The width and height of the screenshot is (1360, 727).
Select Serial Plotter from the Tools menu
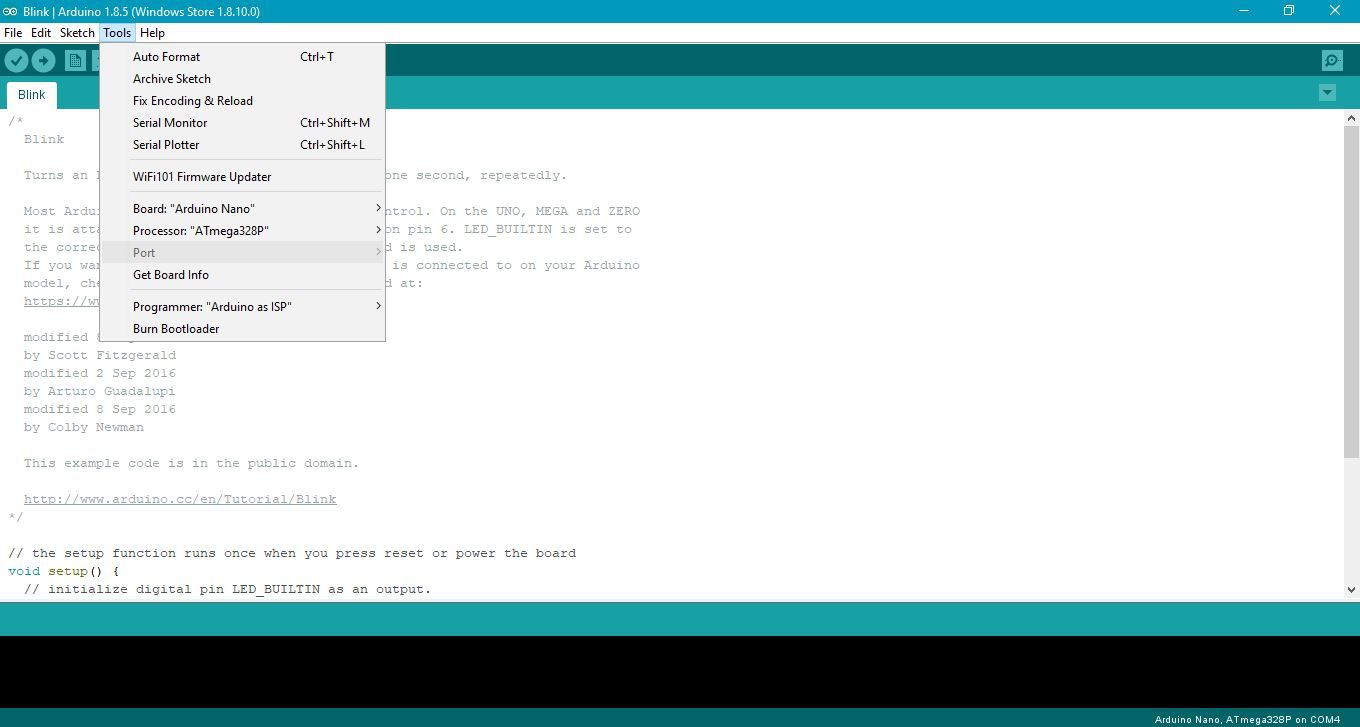(x=166, y=144)
